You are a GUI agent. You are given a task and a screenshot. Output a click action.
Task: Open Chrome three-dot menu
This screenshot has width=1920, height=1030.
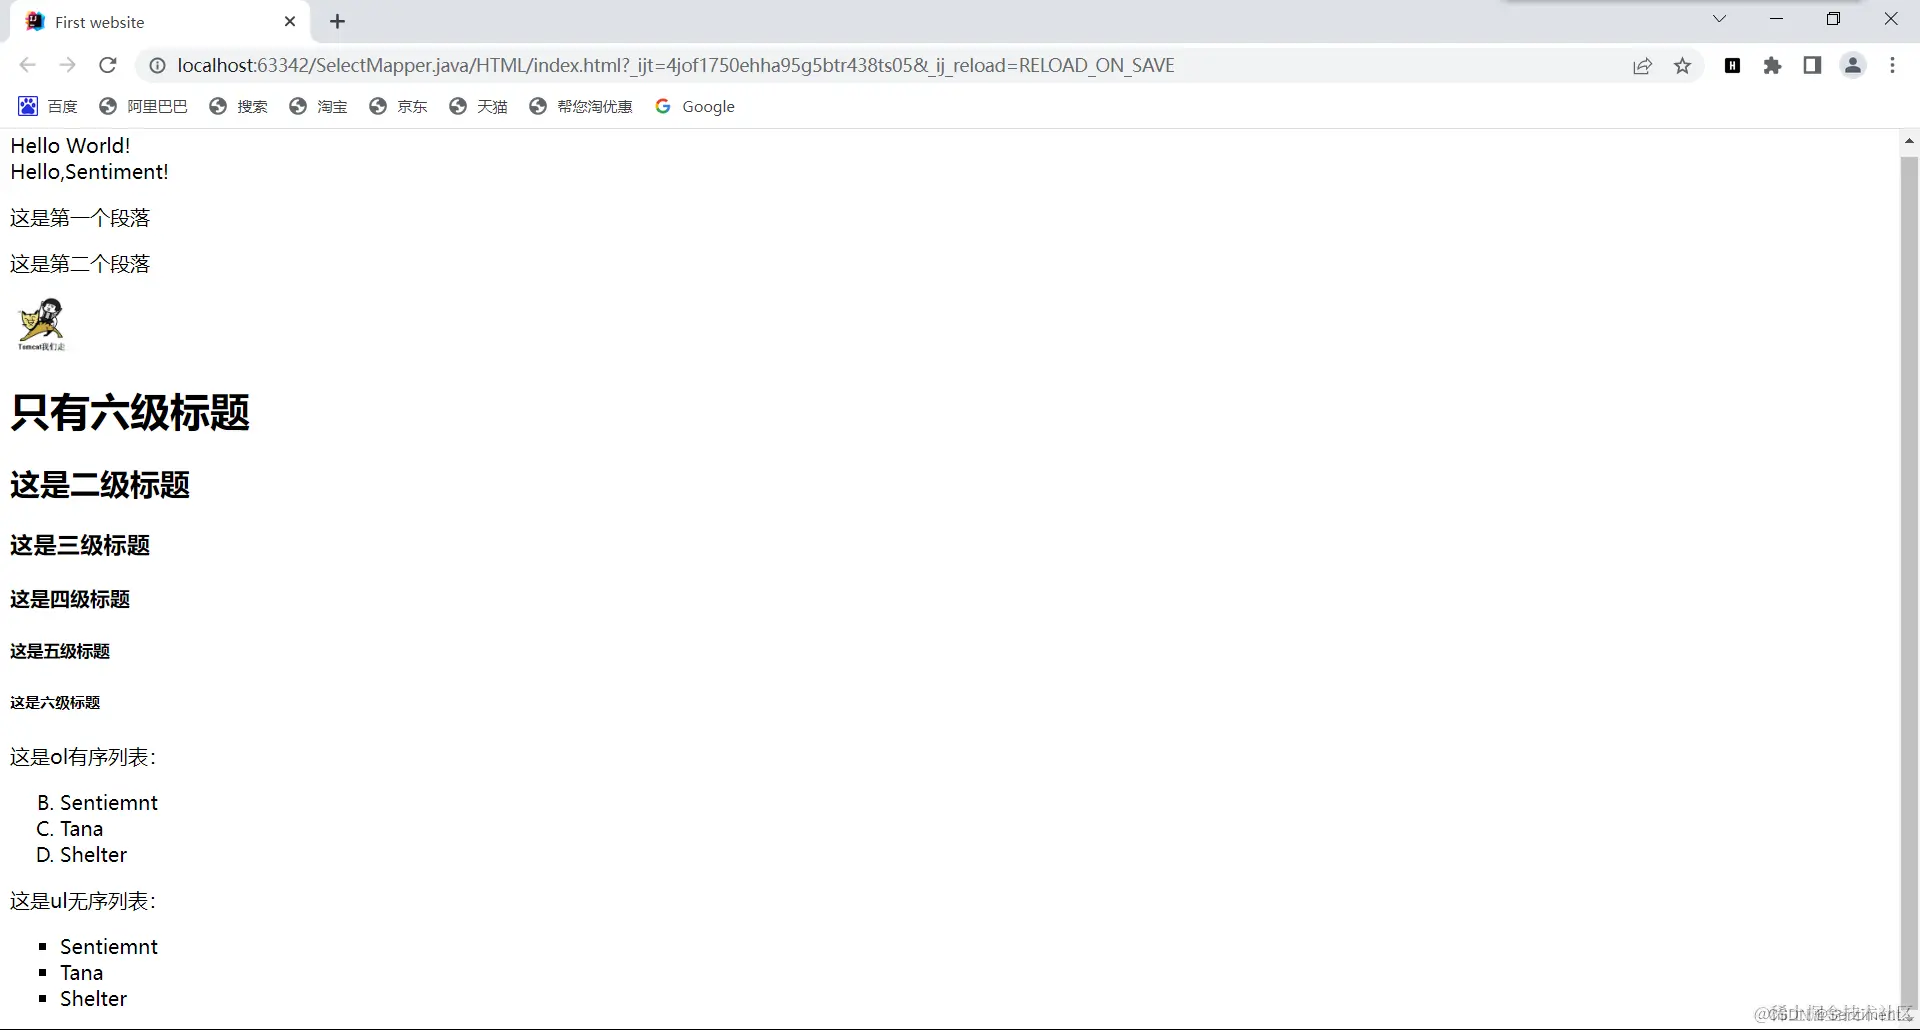coord(1892,66)
